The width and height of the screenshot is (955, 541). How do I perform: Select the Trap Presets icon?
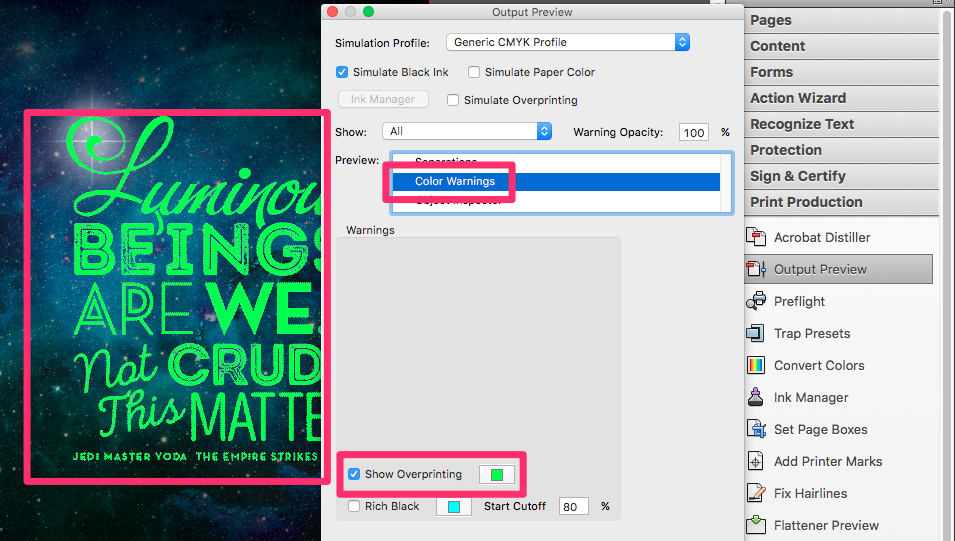pyautogui.click(x=757, y=334)
